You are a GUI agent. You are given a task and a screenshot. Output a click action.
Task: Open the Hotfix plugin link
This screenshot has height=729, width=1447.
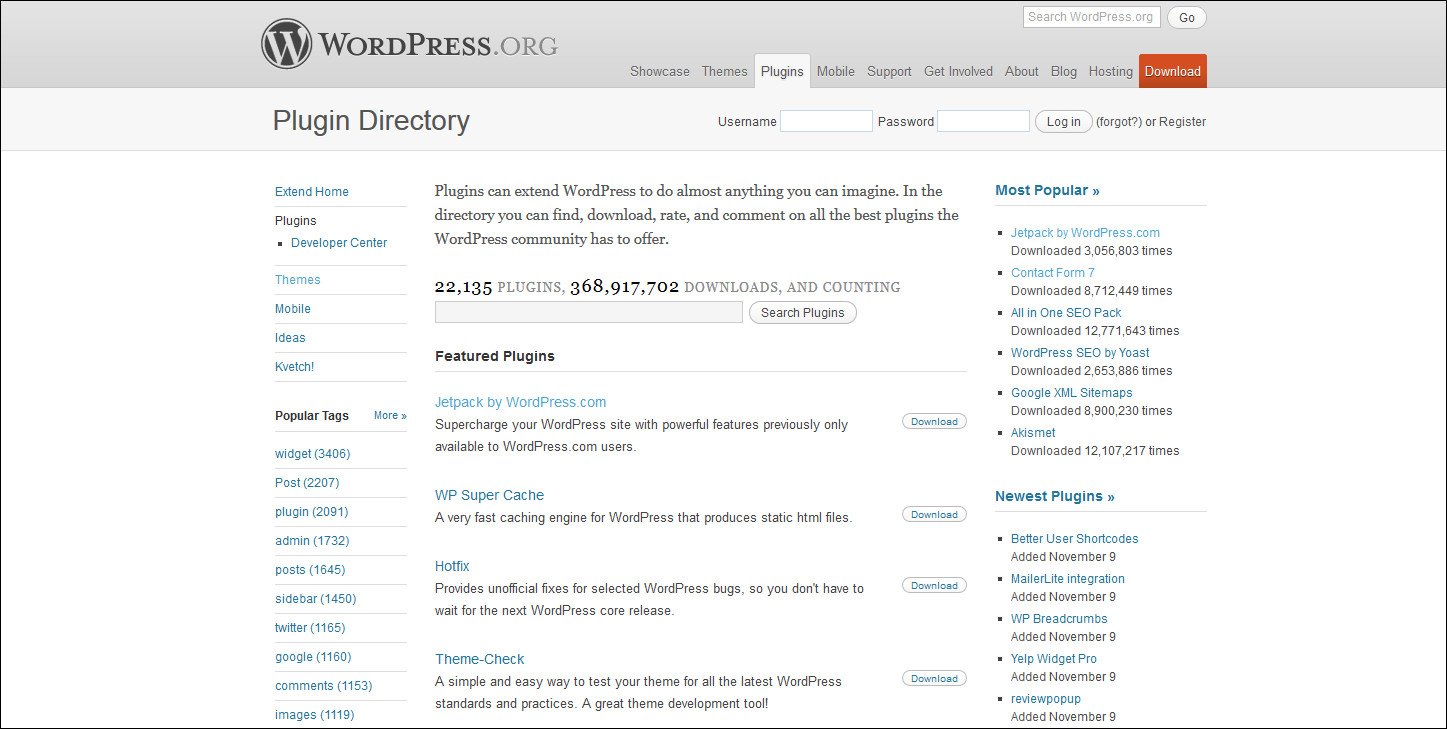click(452, 566)
